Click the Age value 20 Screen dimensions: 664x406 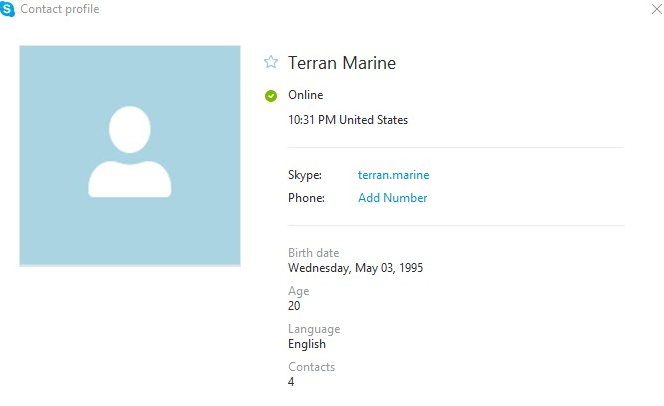294,306
